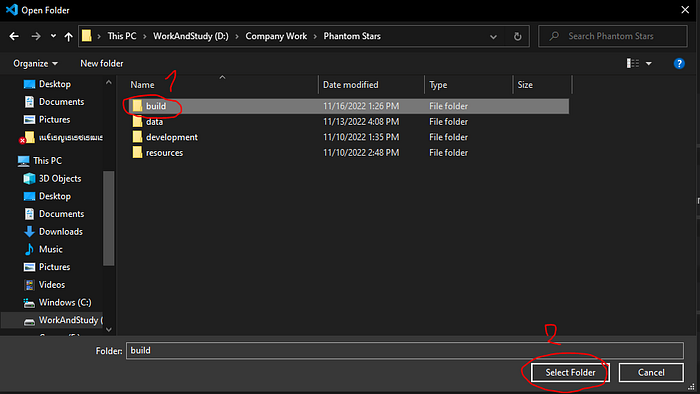Sort by Date modified column
The image size is (700, 394).
point(350,85)
